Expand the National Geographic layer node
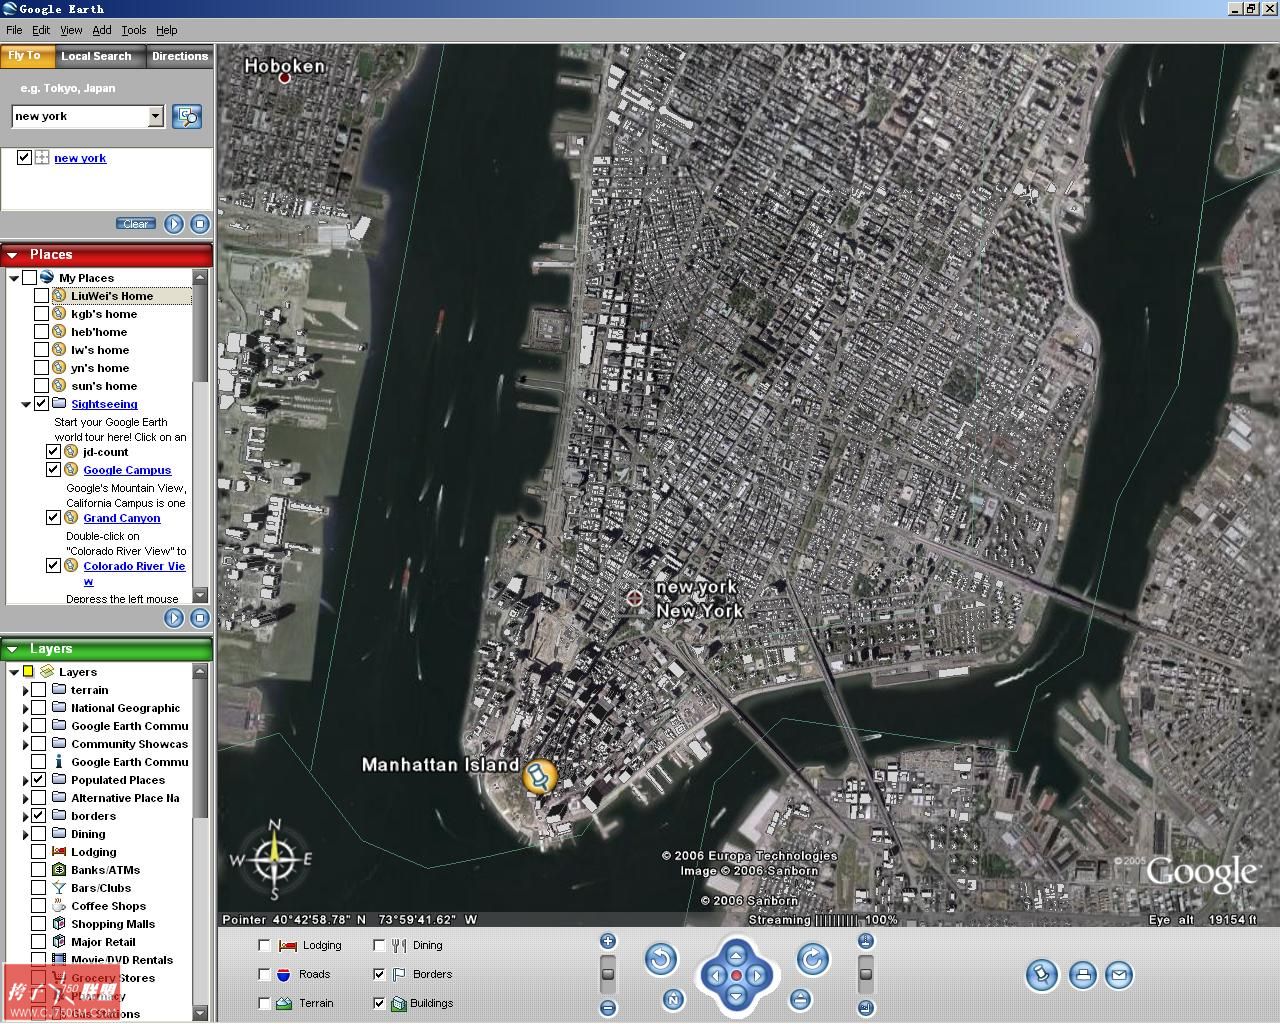The width and height of the screenshot is (1280, 1024). click(26, 708)
